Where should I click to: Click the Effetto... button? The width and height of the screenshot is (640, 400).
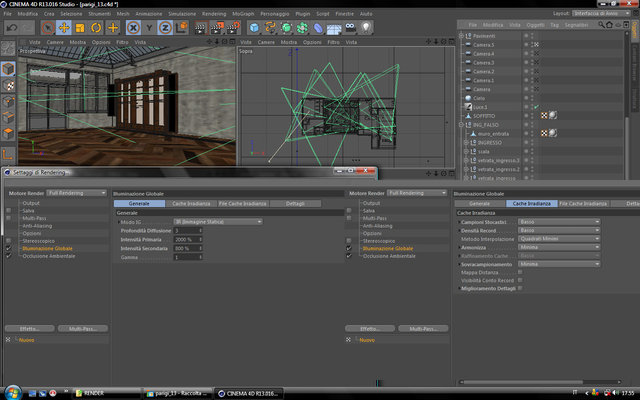(29, 329)
